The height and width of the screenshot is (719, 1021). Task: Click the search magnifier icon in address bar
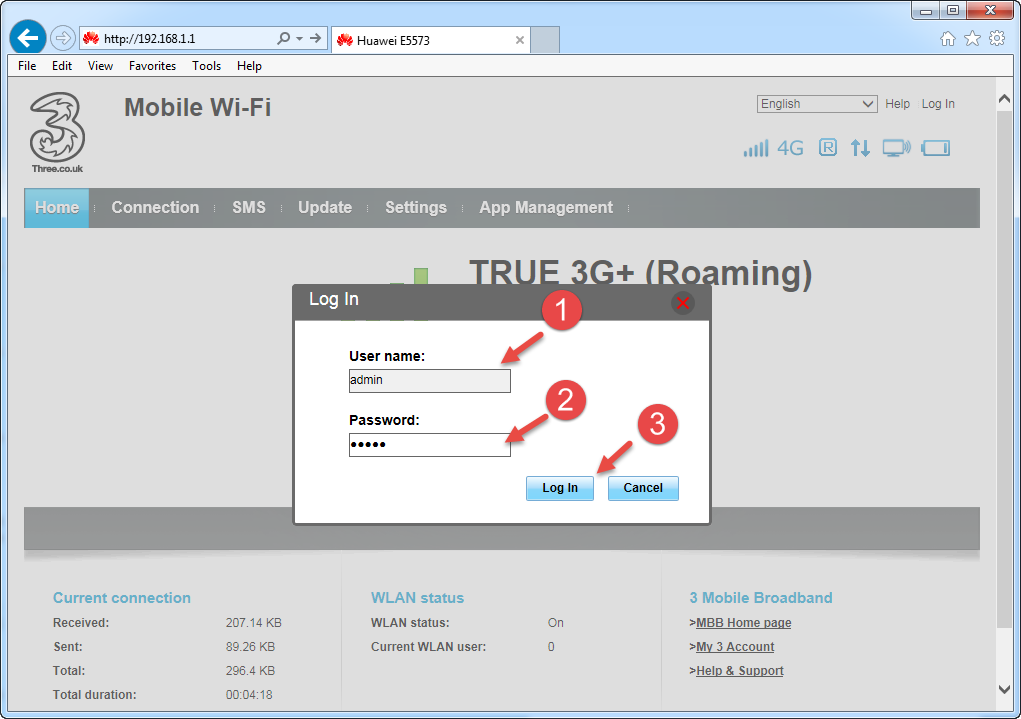(283, 38)
